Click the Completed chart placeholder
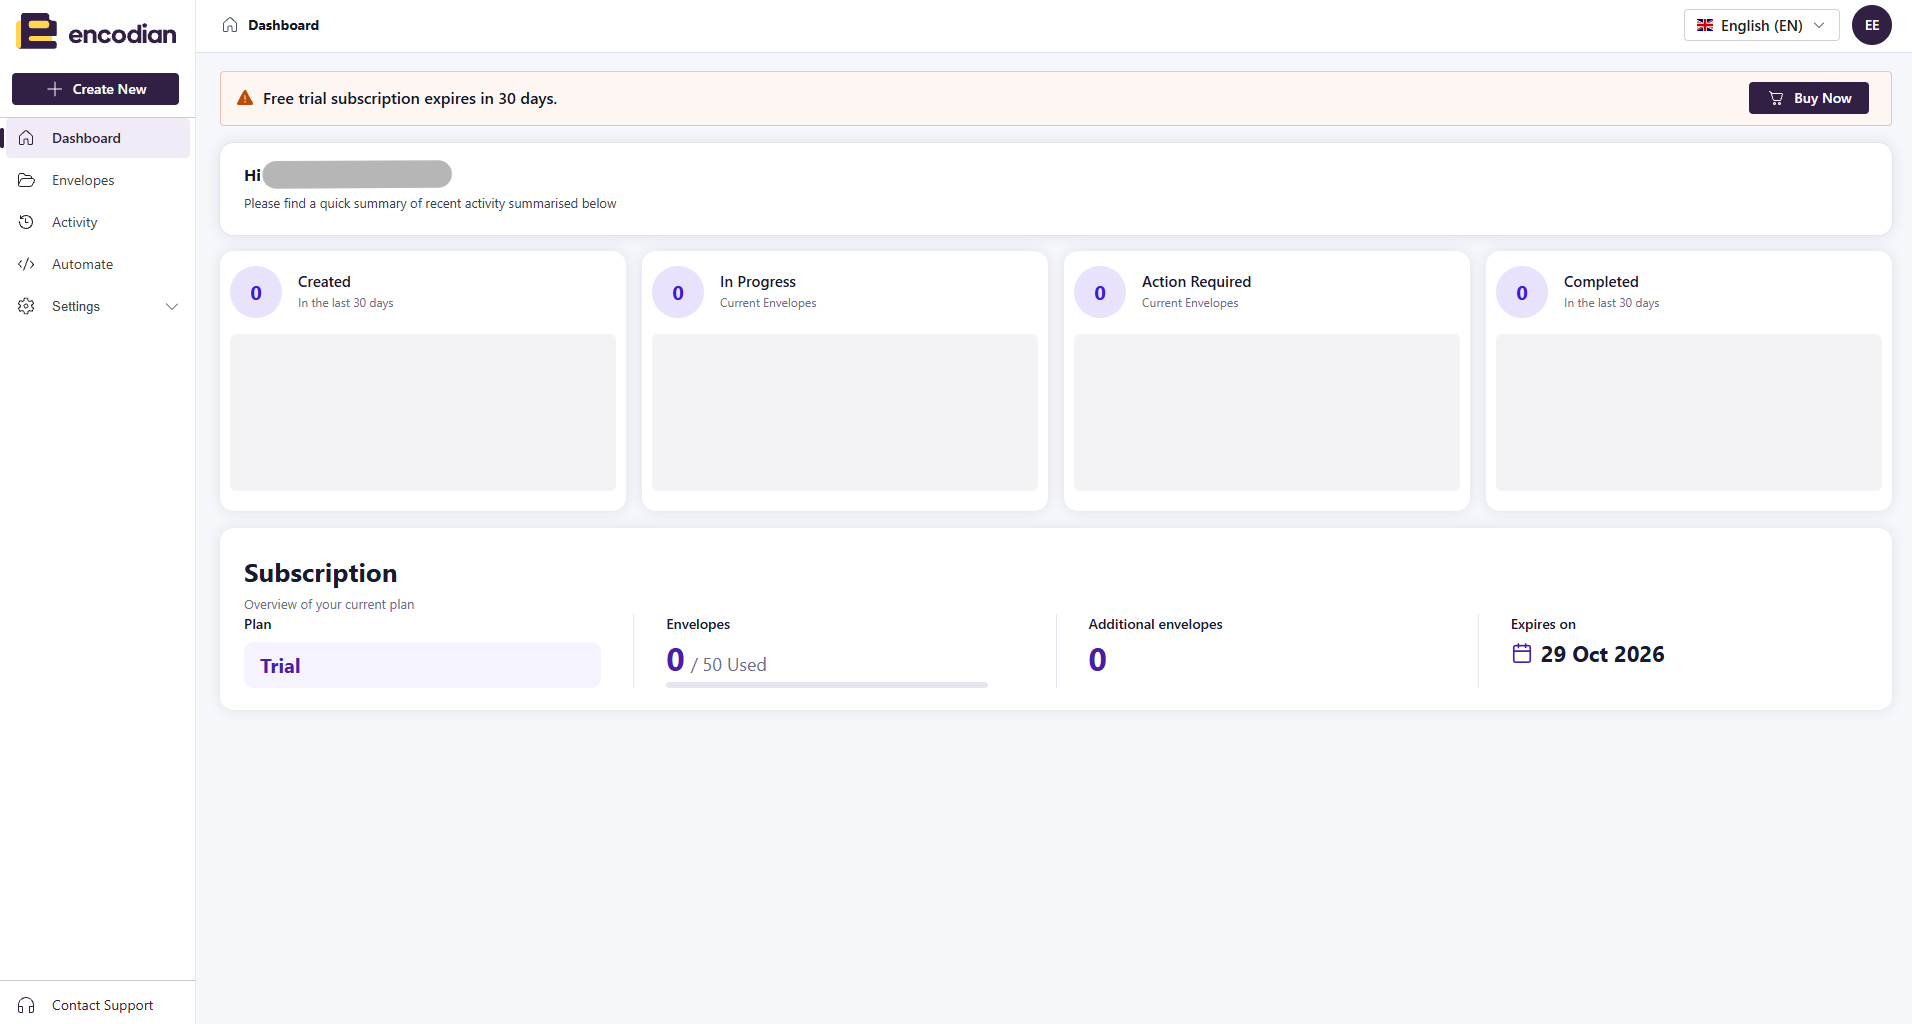1912x1024 pixels. click(x=1689, y=412)
